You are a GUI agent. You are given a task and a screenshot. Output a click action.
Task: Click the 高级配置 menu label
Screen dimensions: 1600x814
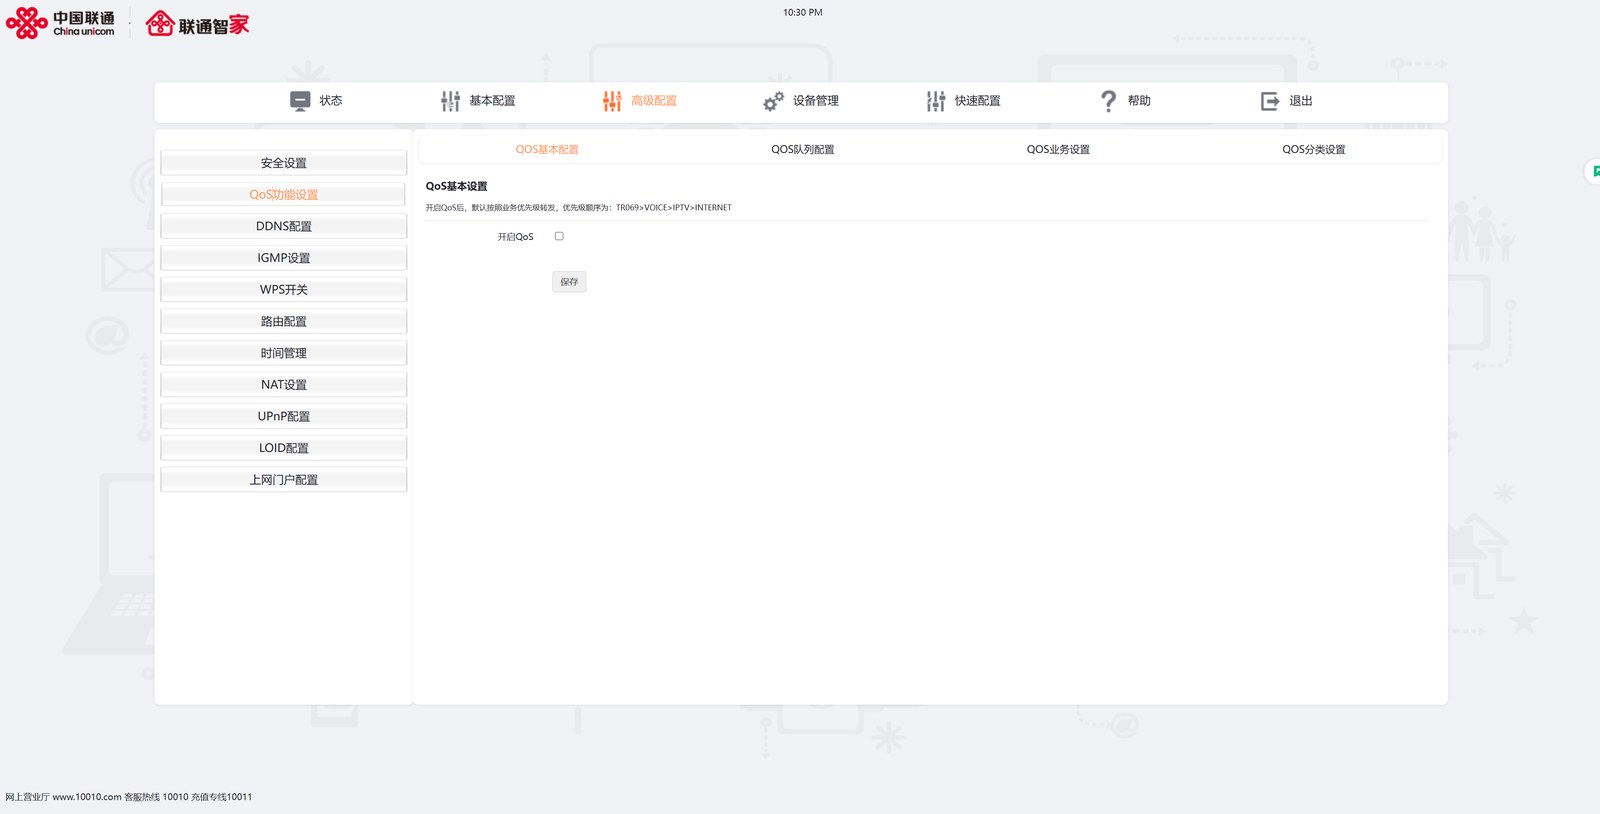[654, 101]
